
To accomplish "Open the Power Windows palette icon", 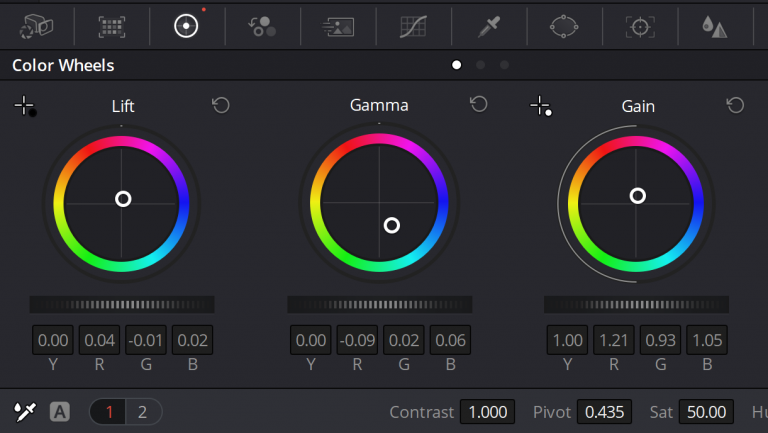I will coord(564,26).
